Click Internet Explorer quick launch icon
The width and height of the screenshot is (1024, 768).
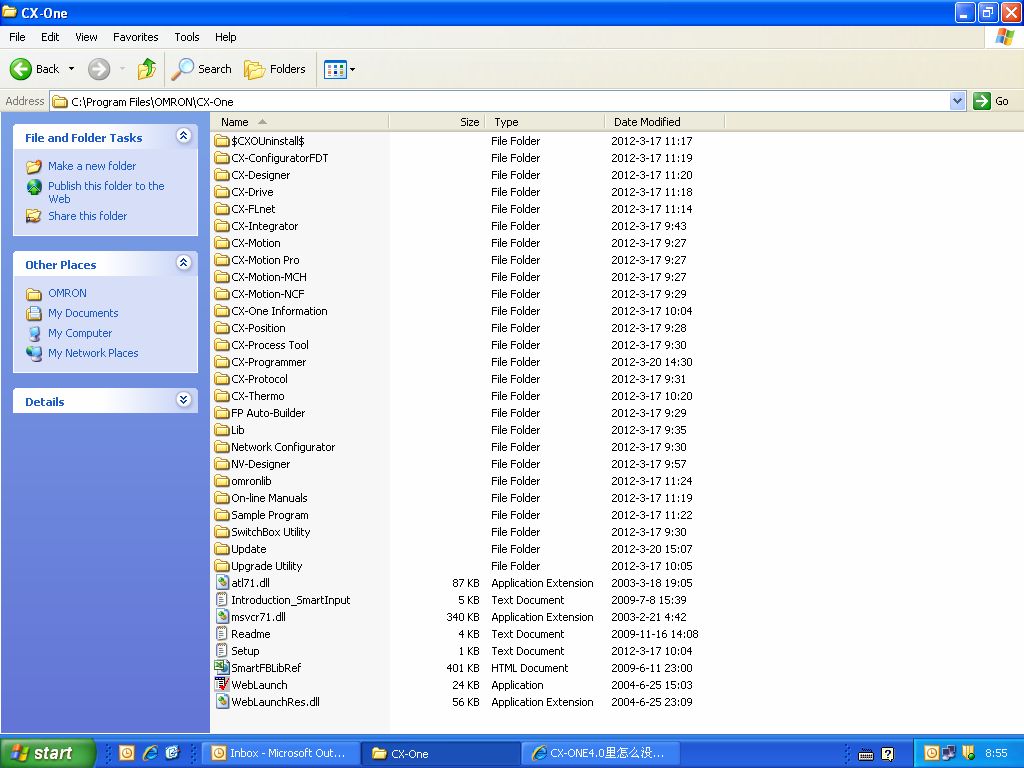(x=150, y=753)
